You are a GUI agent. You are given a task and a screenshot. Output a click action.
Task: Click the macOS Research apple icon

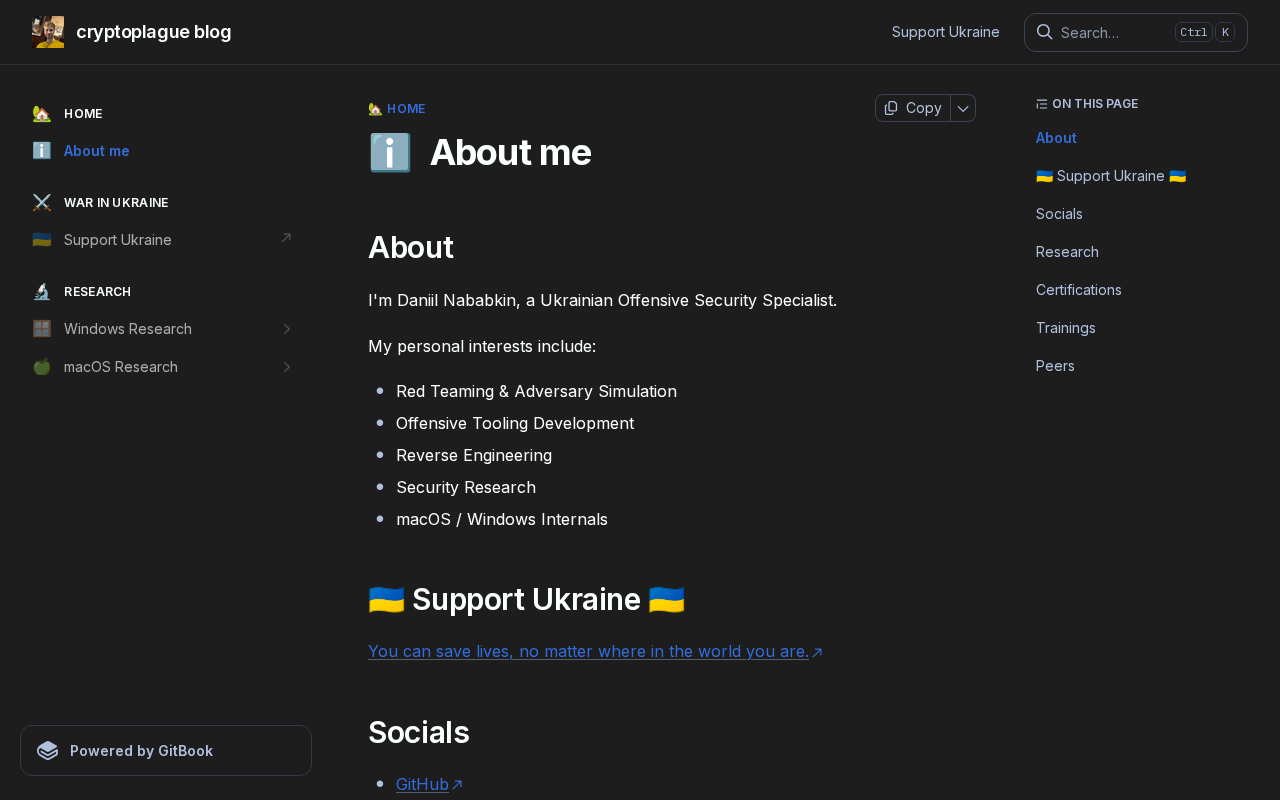pos(42,367)
